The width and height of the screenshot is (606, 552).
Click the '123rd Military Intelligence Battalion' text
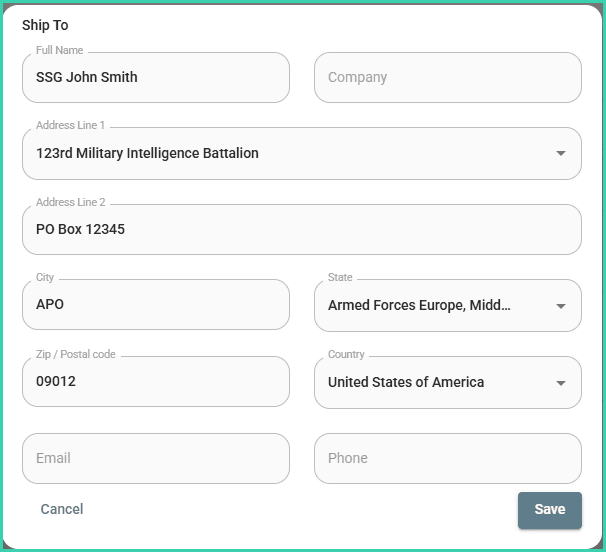tap(147, 154)
